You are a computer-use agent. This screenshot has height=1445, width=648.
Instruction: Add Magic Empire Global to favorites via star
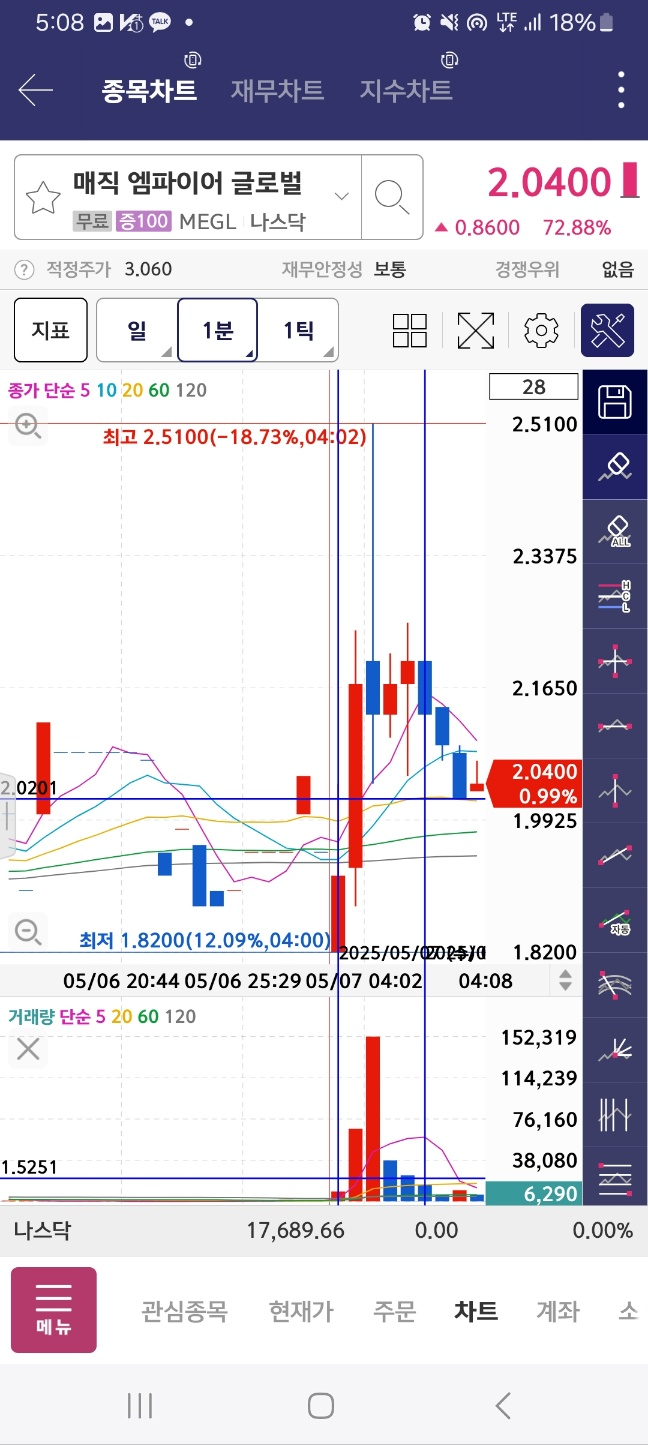point(43,198)
